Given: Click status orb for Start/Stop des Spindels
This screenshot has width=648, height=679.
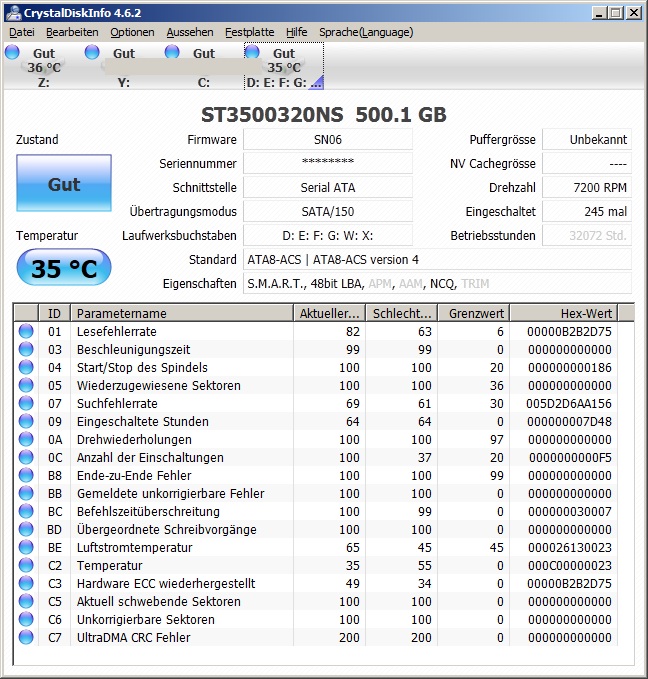Looking at the screenshot, I should point(26,367).
